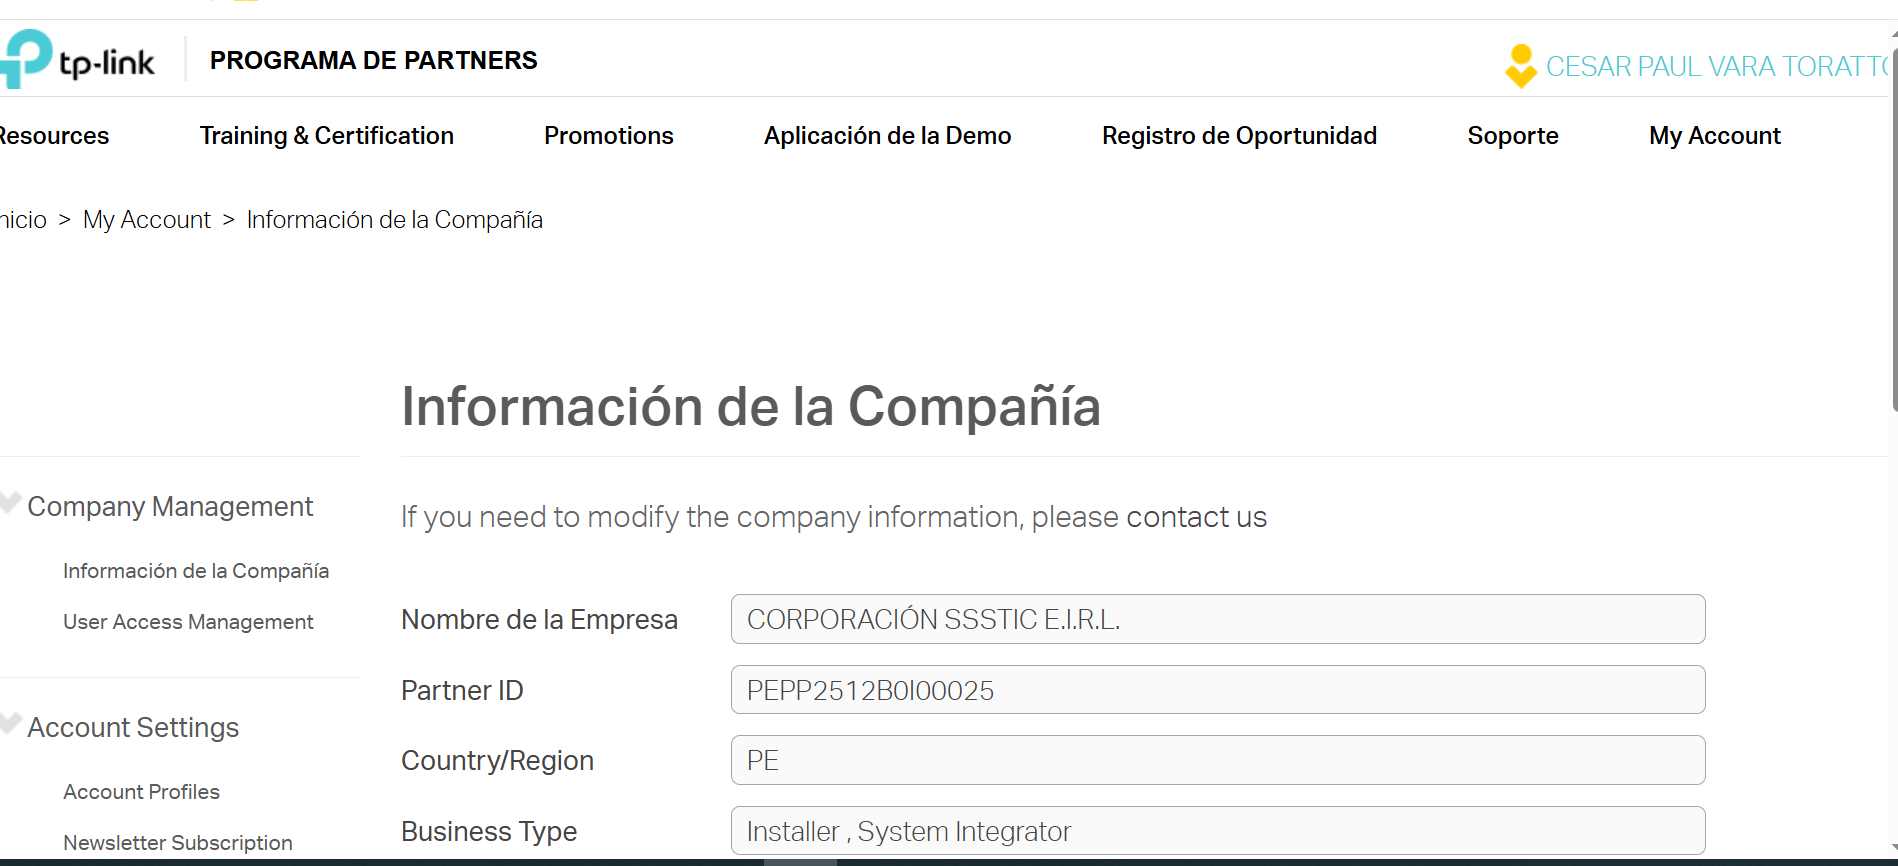Open the Promotions menu
The width and height of the screenshot is (1898, 866).
pyautogui.click(x=608, y=136)
